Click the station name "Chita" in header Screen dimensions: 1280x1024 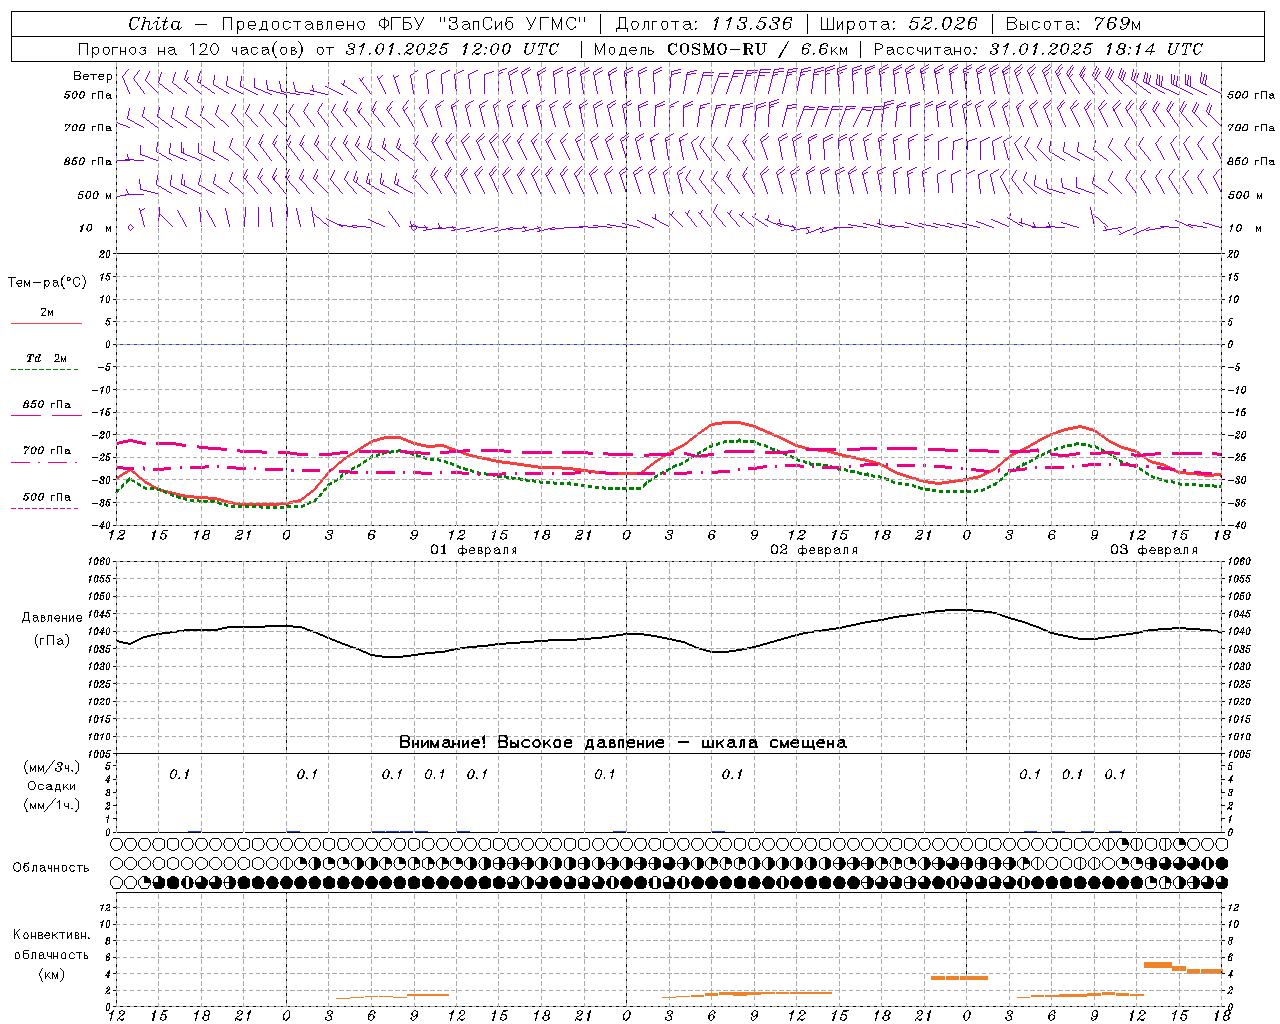pyautogui.click(x=155, y=24)
